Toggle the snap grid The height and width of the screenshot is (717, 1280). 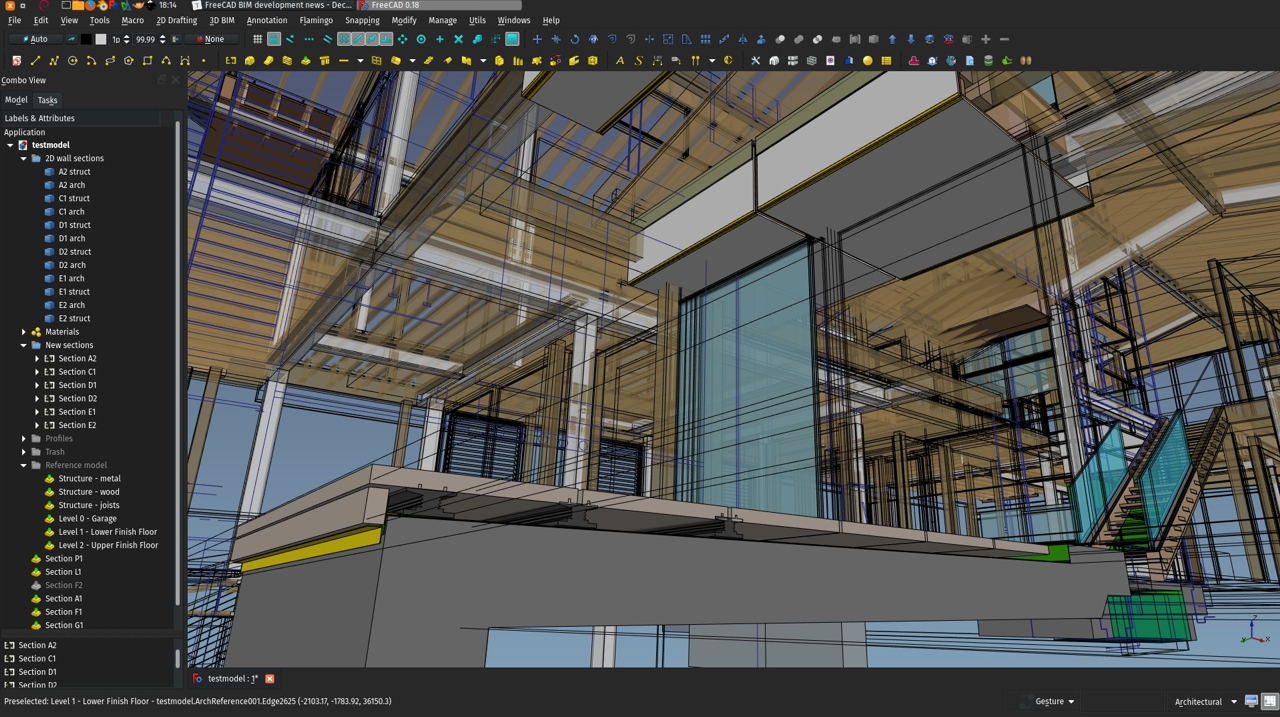[x=258, y=39]
